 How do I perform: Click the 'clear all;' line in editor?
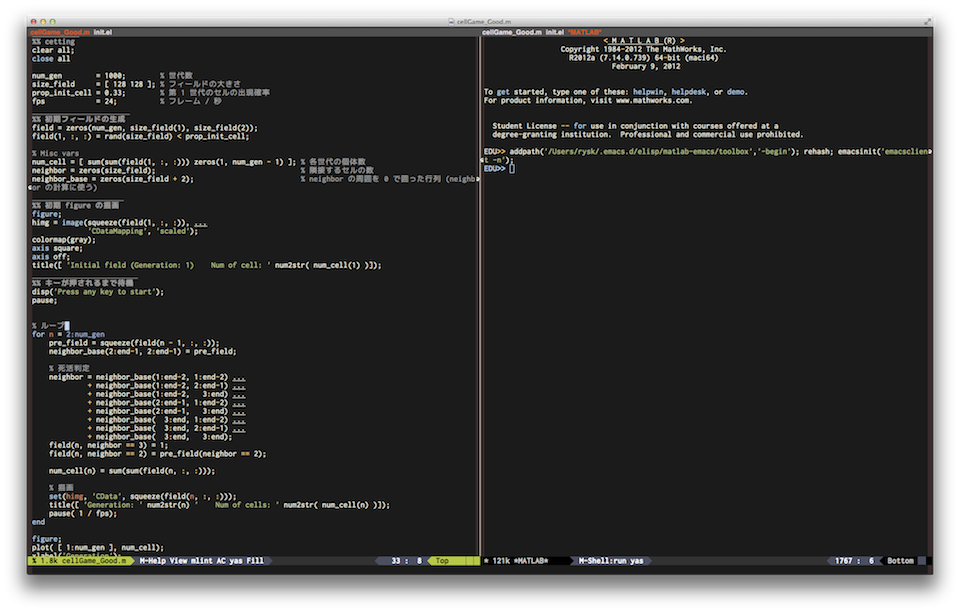click(53, 50)
